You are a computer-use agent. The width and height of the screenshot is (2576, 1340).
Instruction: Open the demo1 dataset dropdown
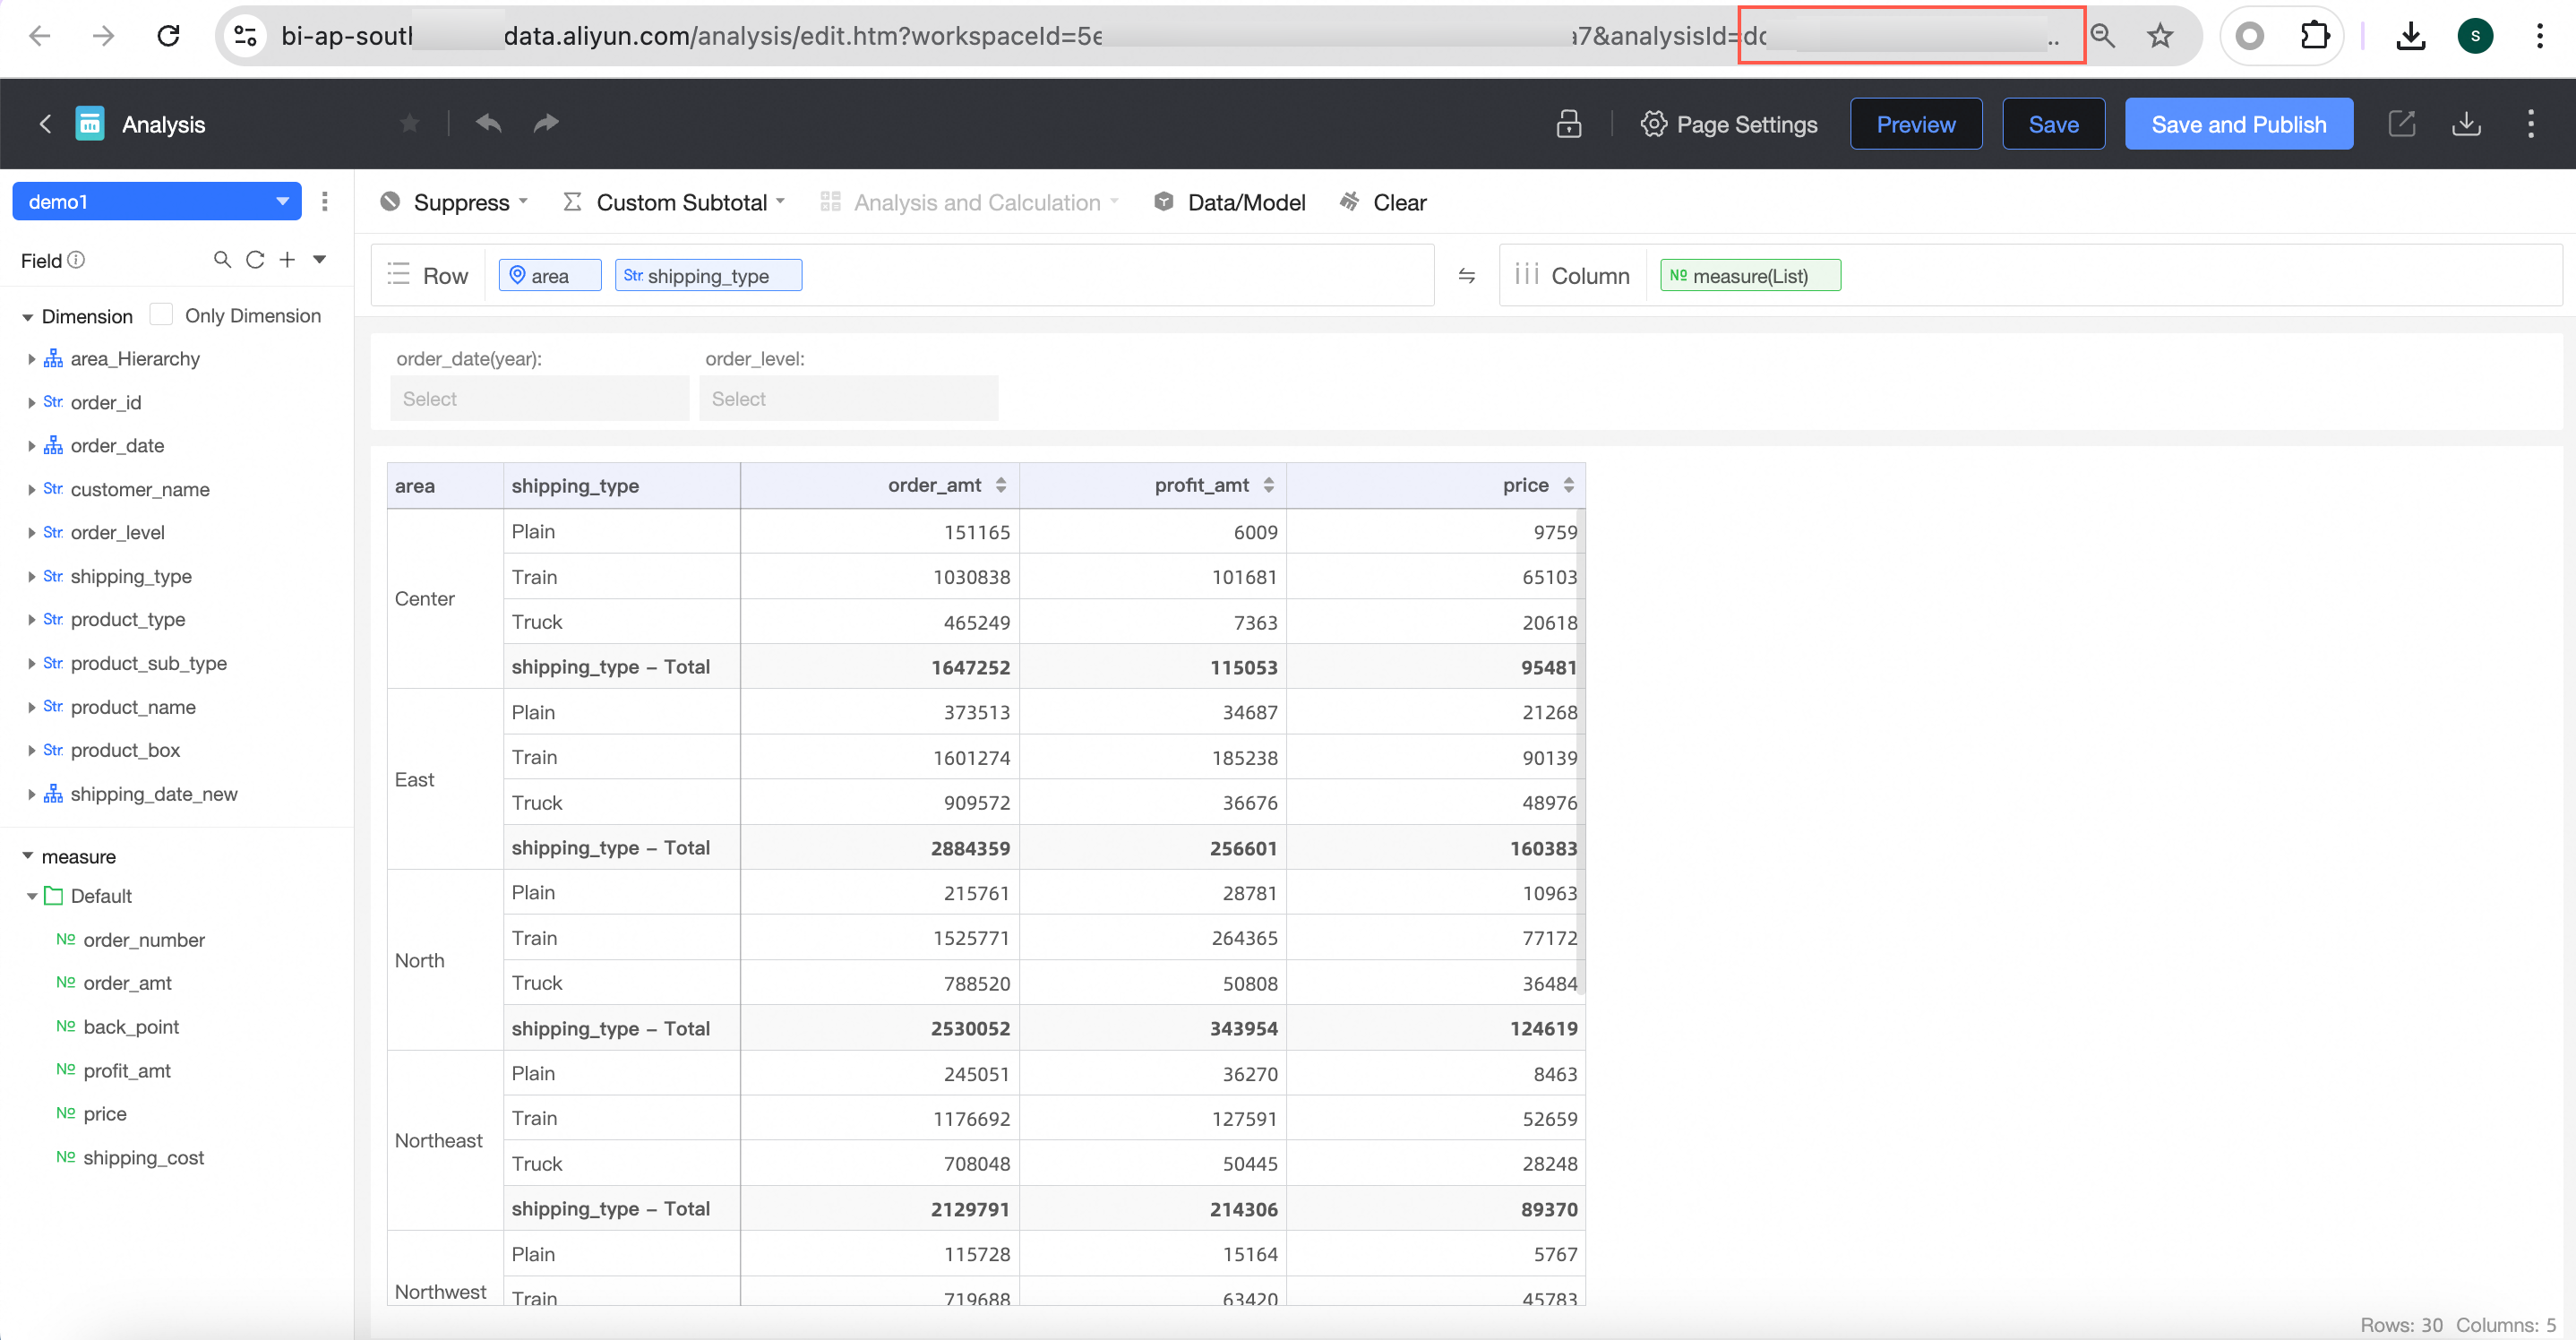point(157,202)
